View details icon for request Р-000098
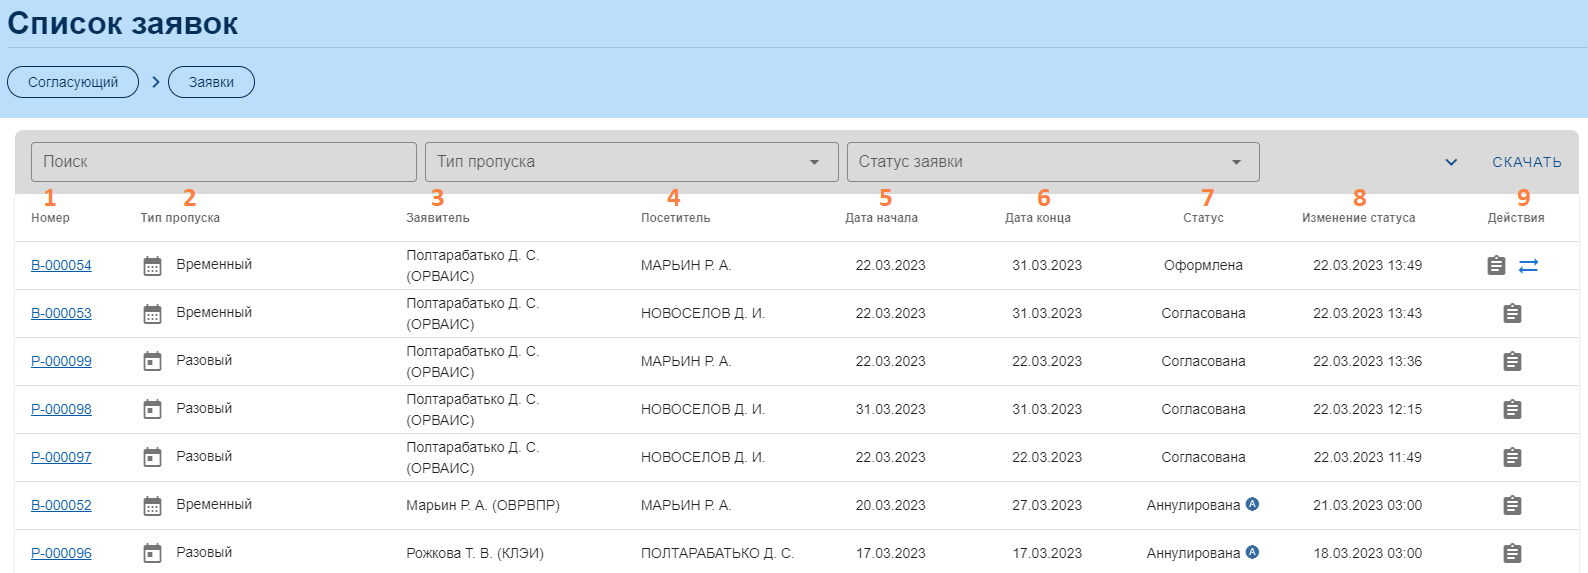1588x573 pixels. (x=1512, y=409)
